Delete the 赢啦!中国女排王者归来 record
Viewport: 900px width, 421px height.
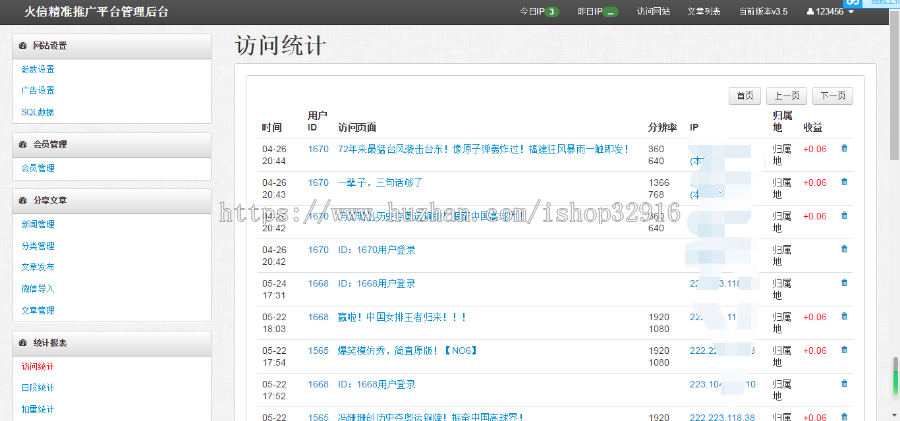click(844, 317)
